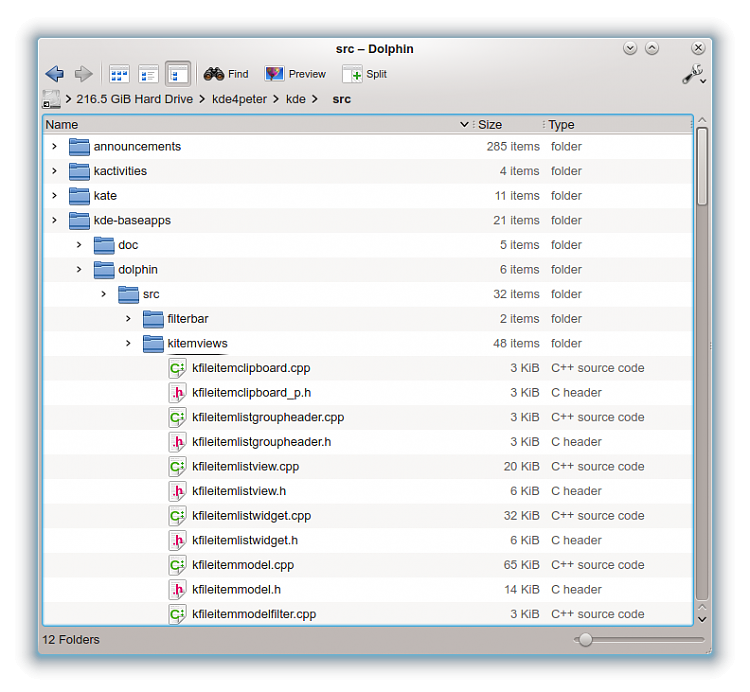Click kfileitemlistwidget.h header icon
Image resolution: width=750 pixels, height=692 pixels.
click(177, 540)
